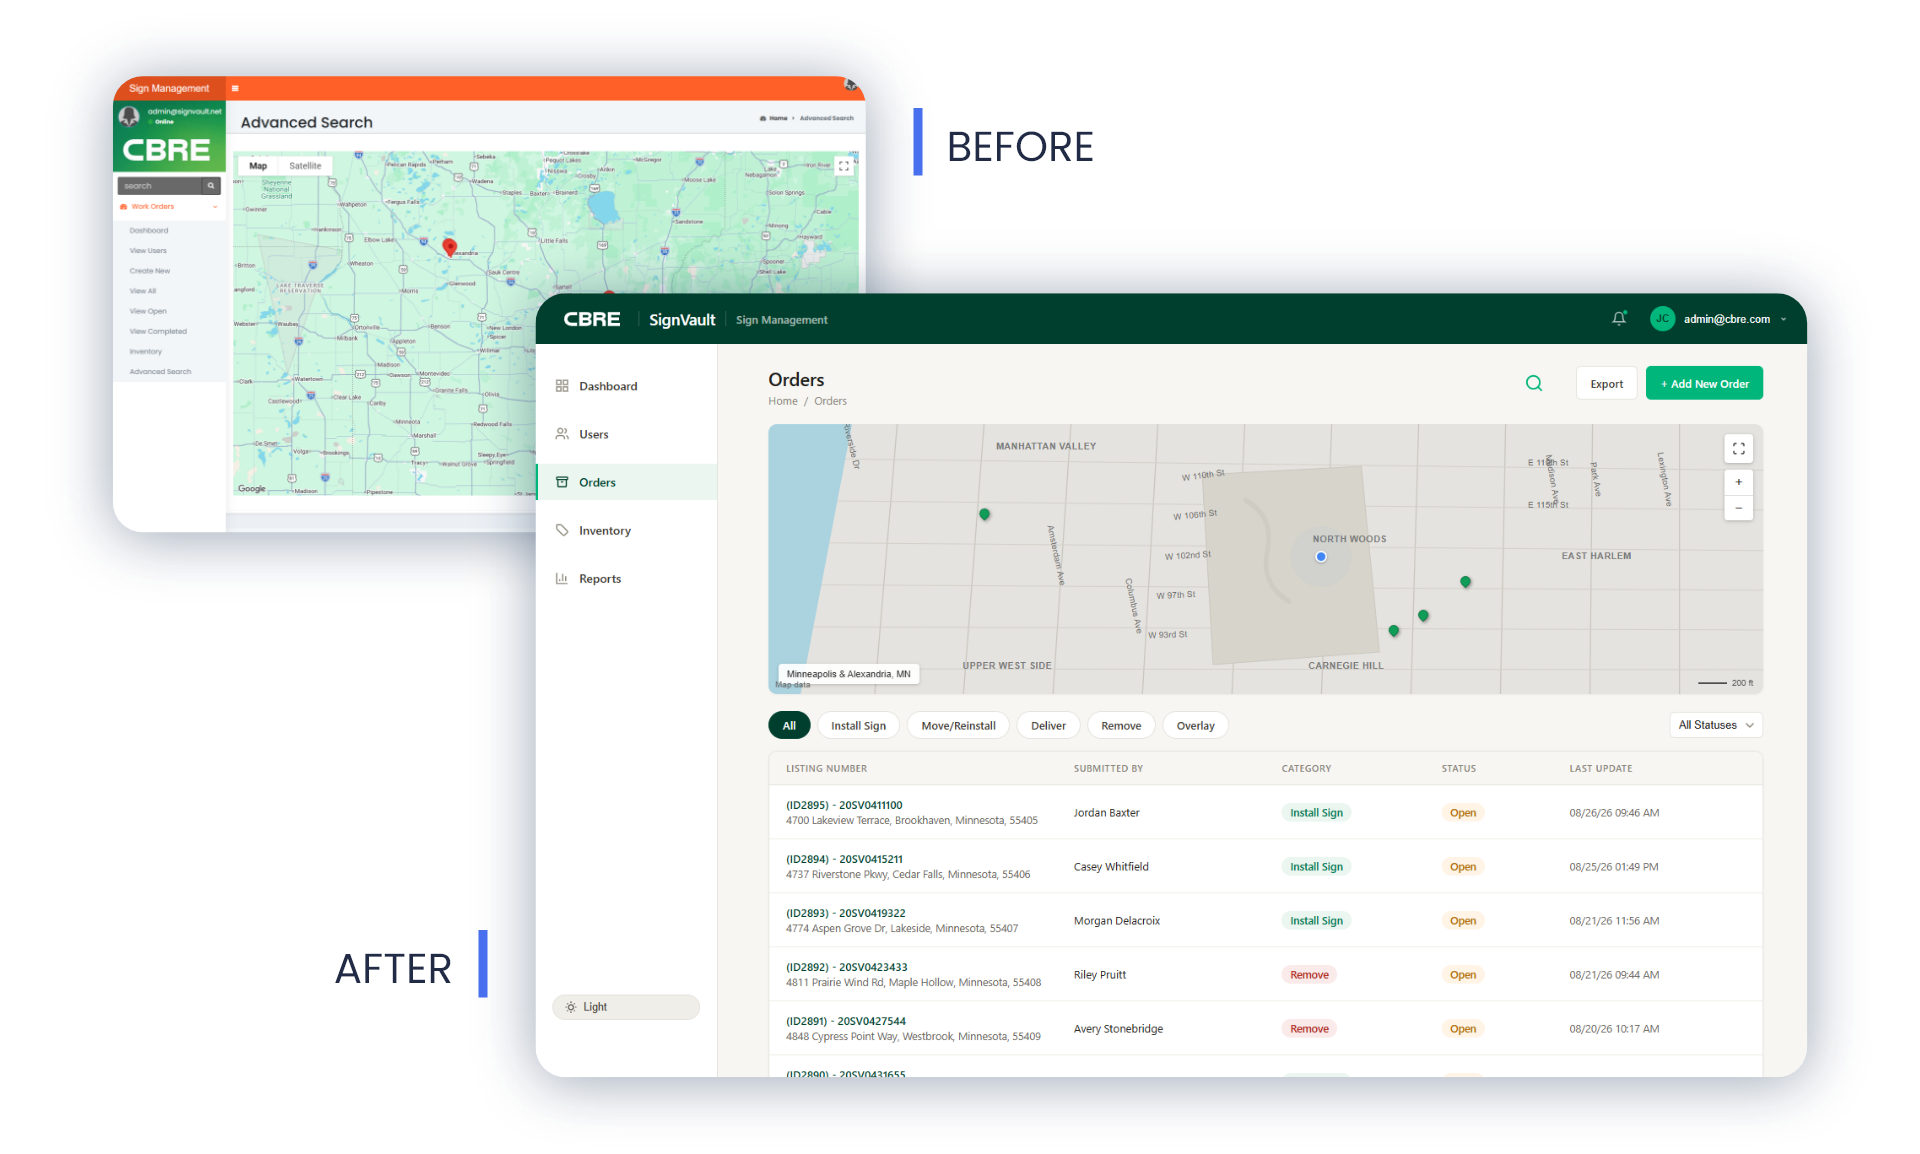Click Create New in the old sidebar
The height and width of the screenshot is (1154, 1920).
point(150,271)
